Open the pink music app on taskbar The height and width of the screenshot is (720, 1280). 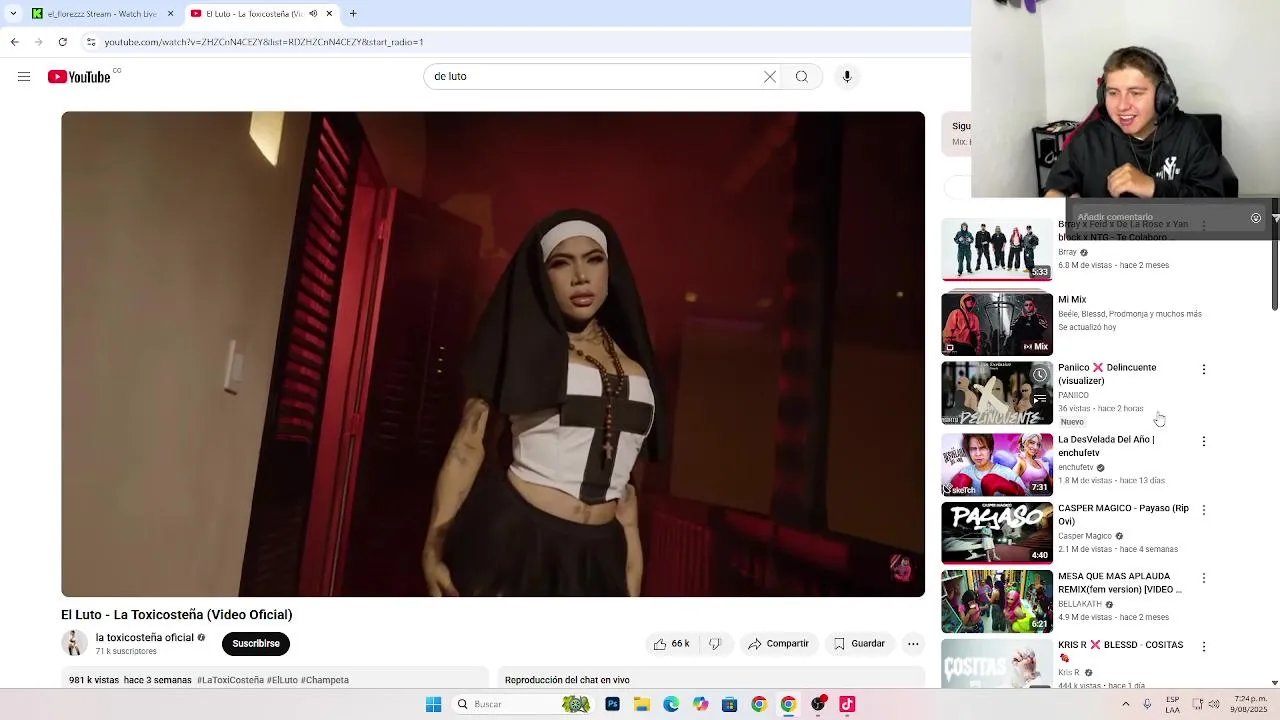pos(847,705)
